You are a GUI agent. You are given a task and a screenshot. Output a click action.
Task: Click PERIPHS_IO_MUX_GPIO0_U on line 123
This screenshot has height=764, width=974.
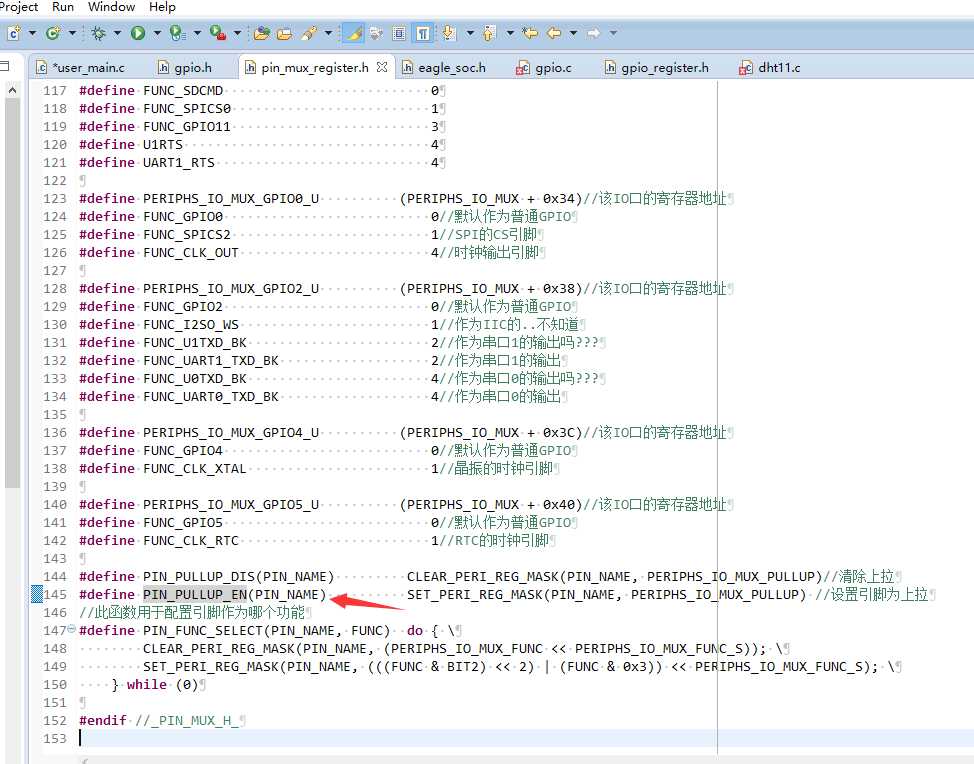coord(231,198)
